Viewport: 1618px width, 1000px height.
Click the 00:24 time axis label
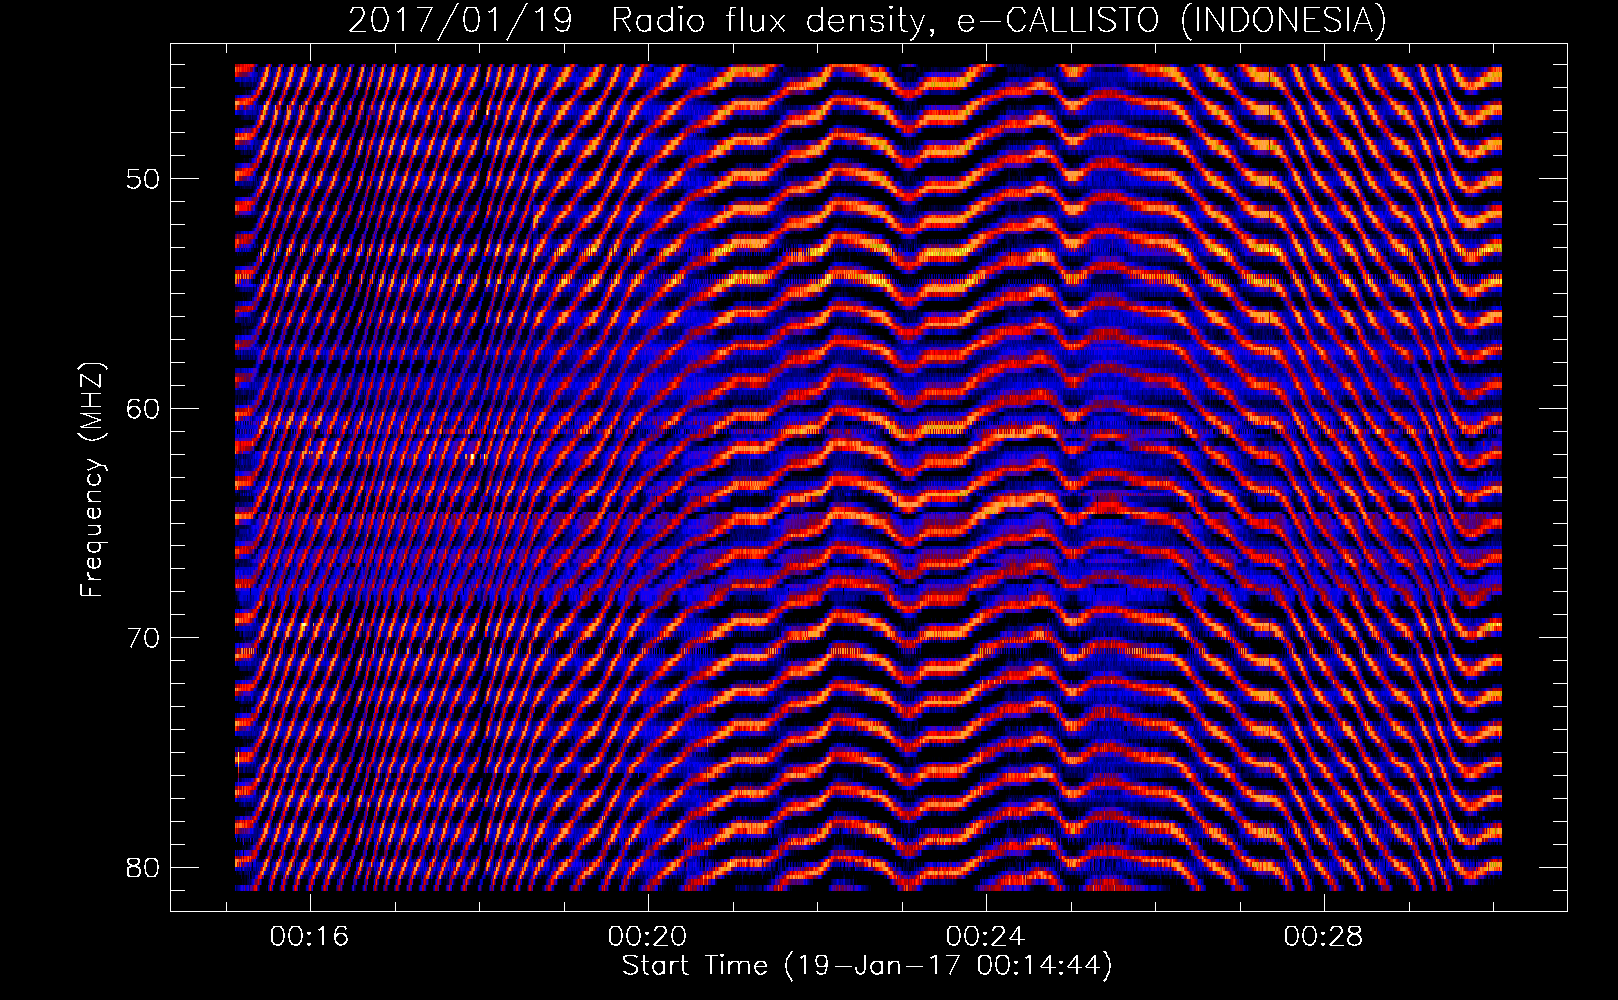point(987,937)
